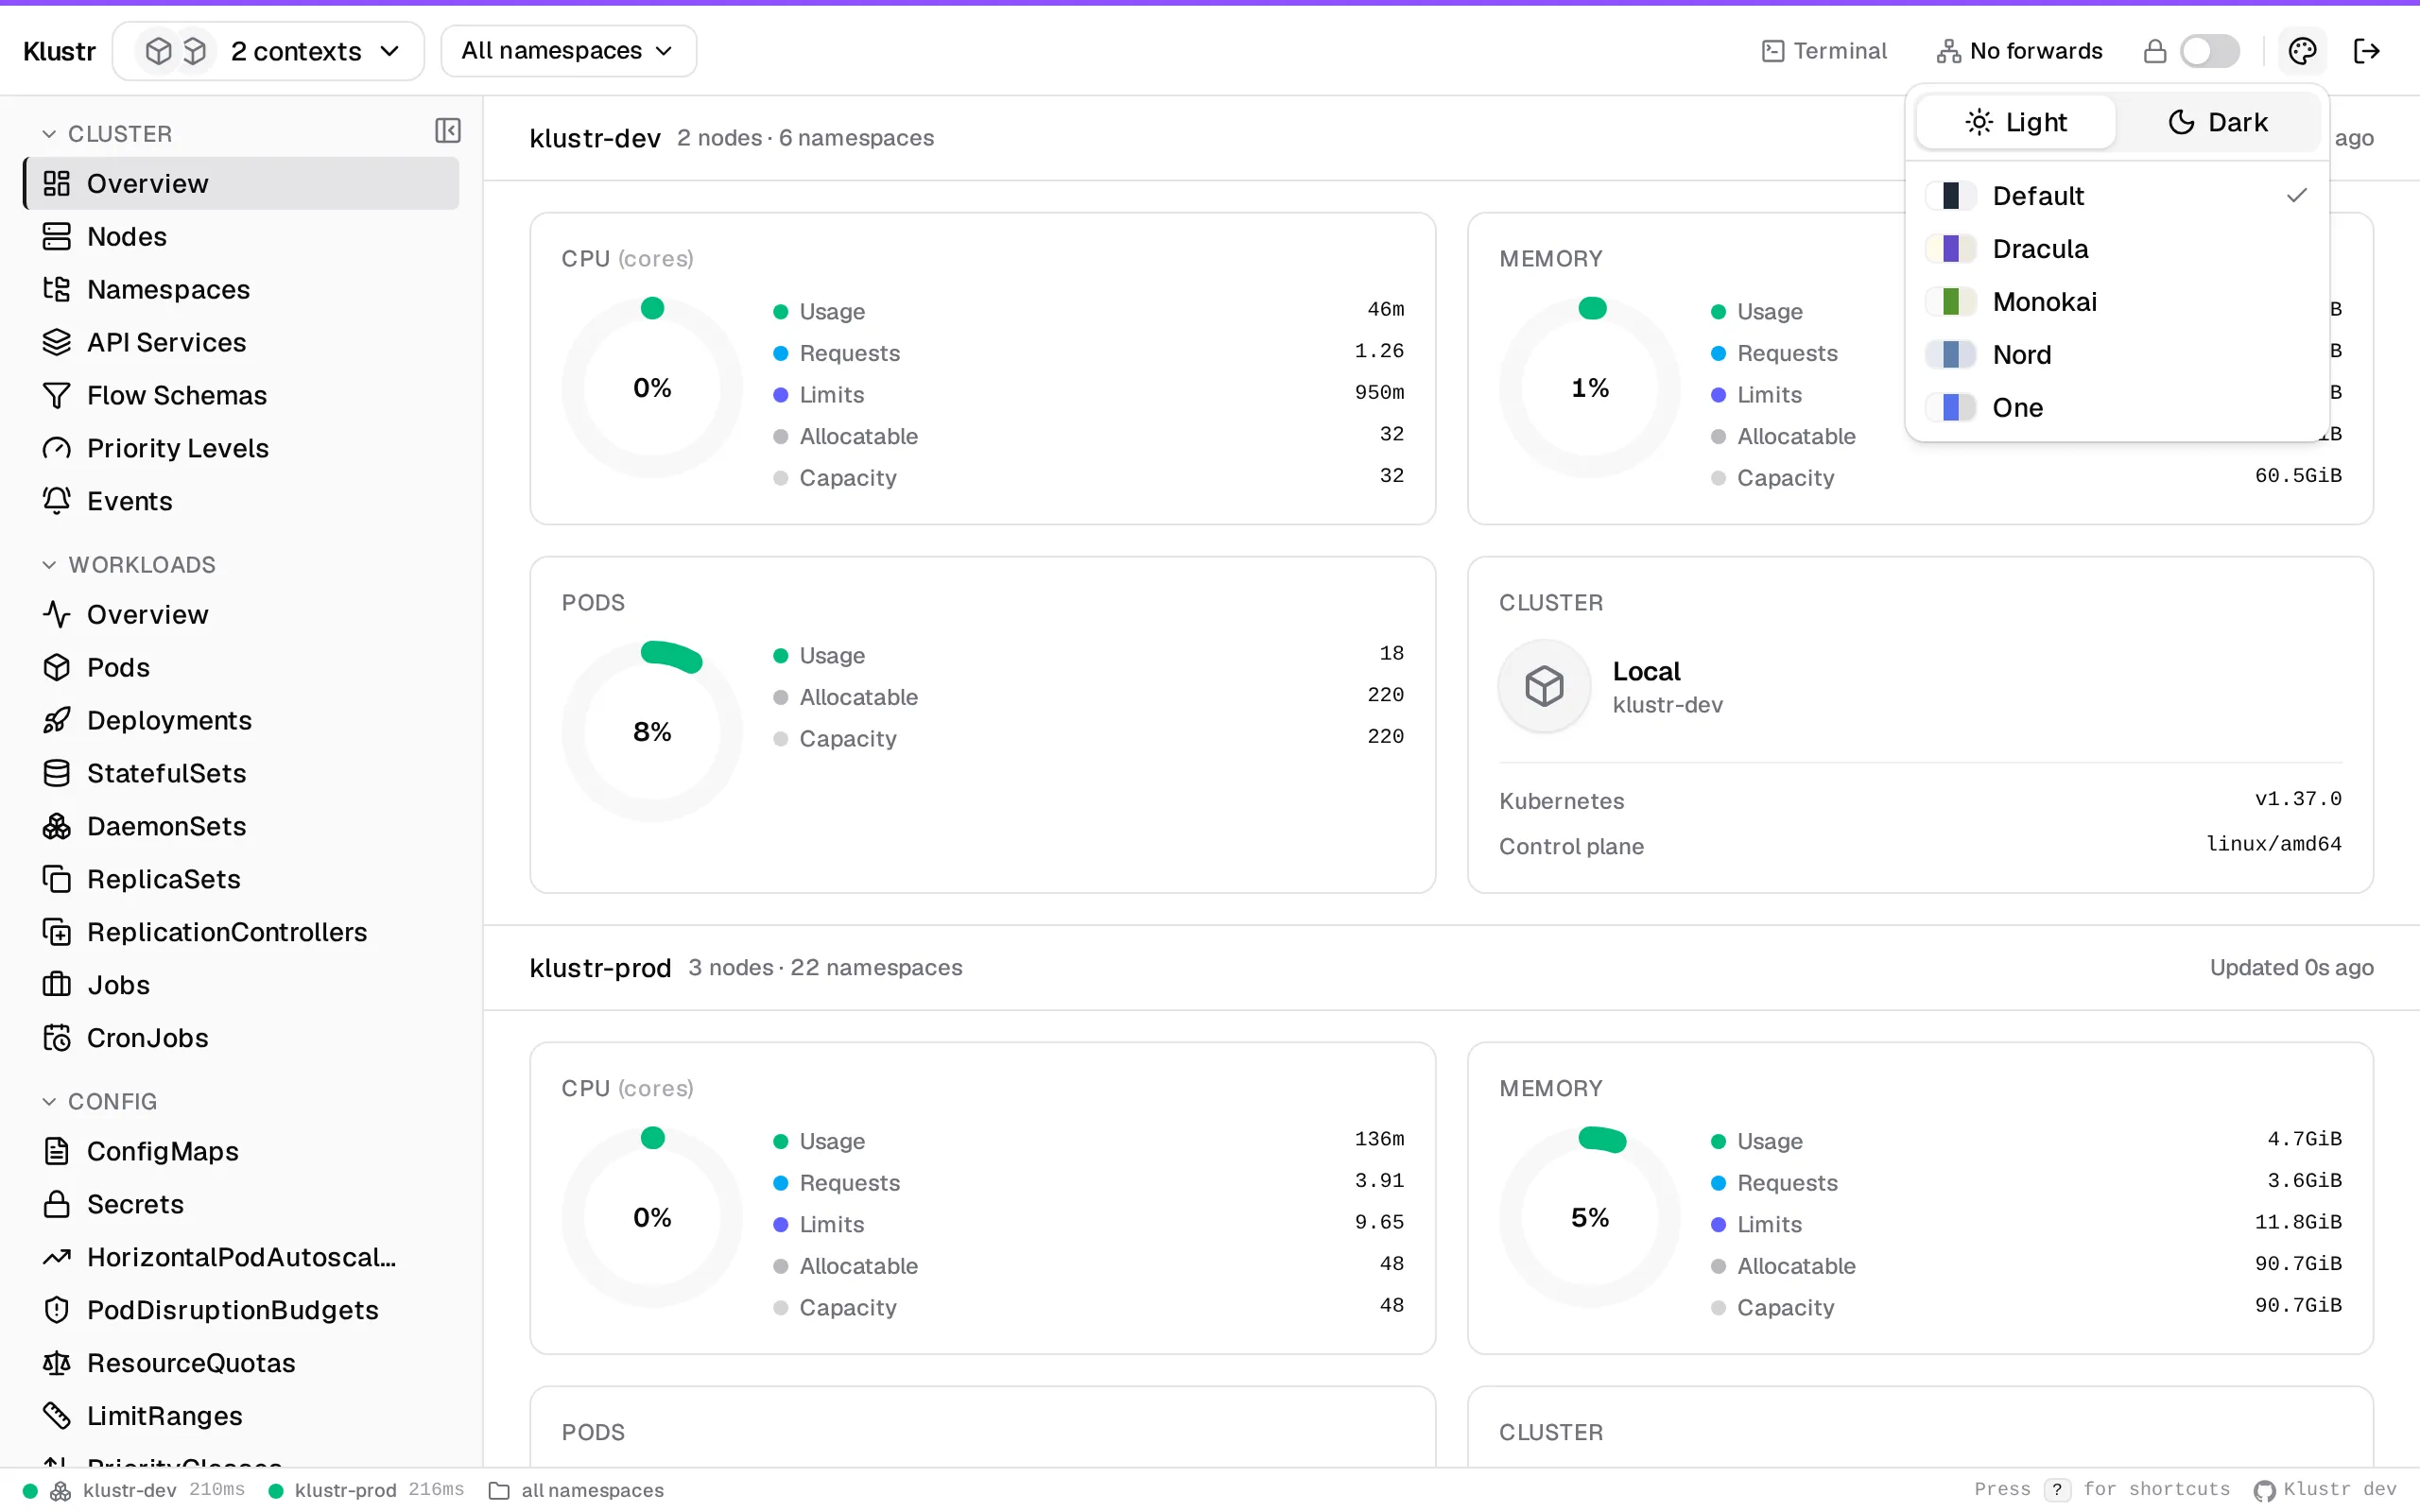
Task: Open the All namespaces dropdown
Action: tap(568, 51)
